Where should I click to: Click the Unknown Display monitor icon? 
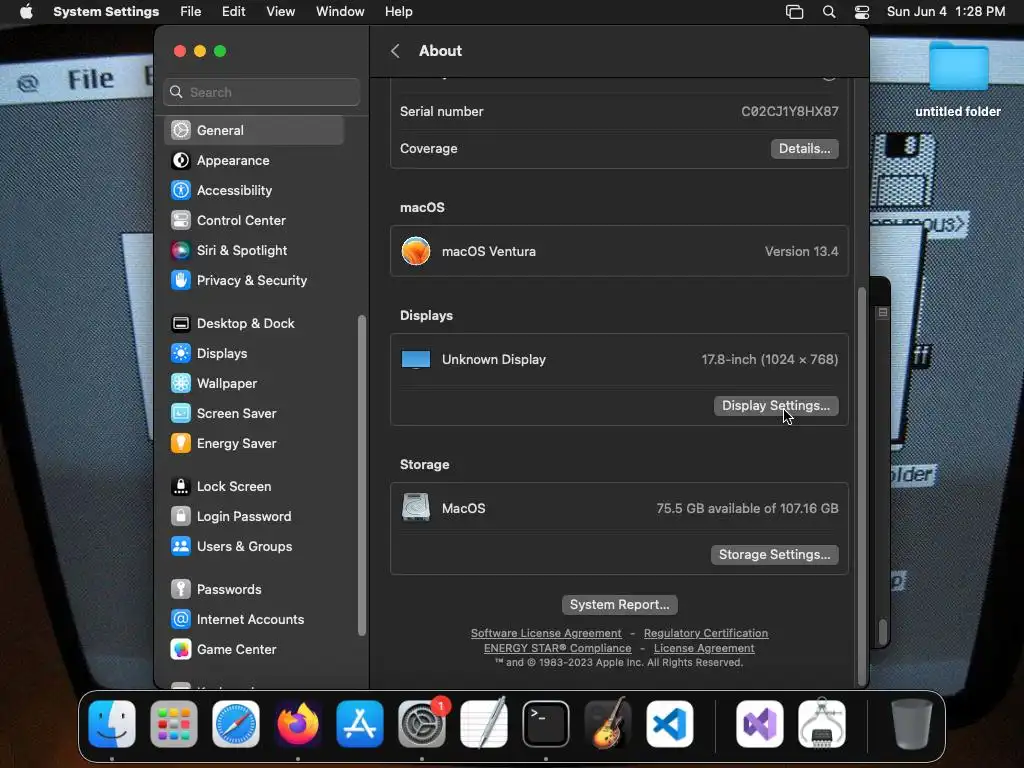[416, 359]
